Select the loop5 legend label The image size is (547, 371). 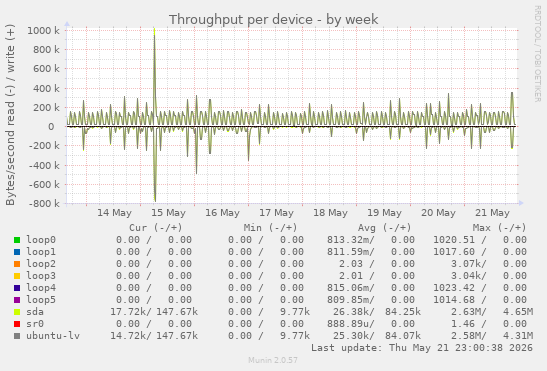click(x=41, y=299)
